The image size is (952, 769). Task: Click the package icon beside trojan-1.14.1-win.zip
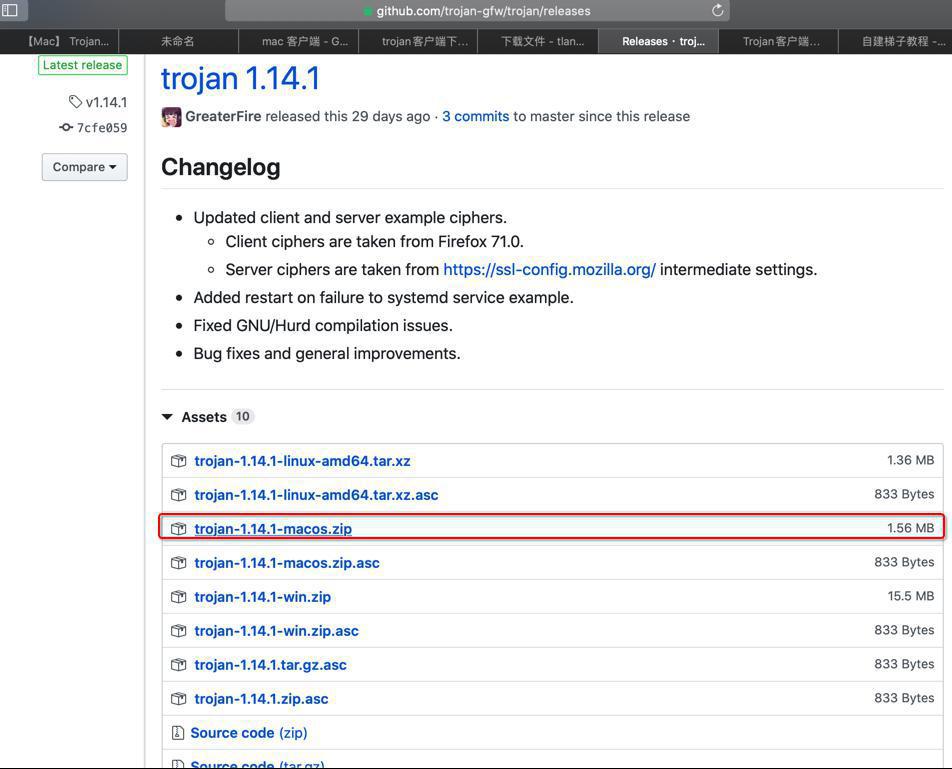(178, 597)
